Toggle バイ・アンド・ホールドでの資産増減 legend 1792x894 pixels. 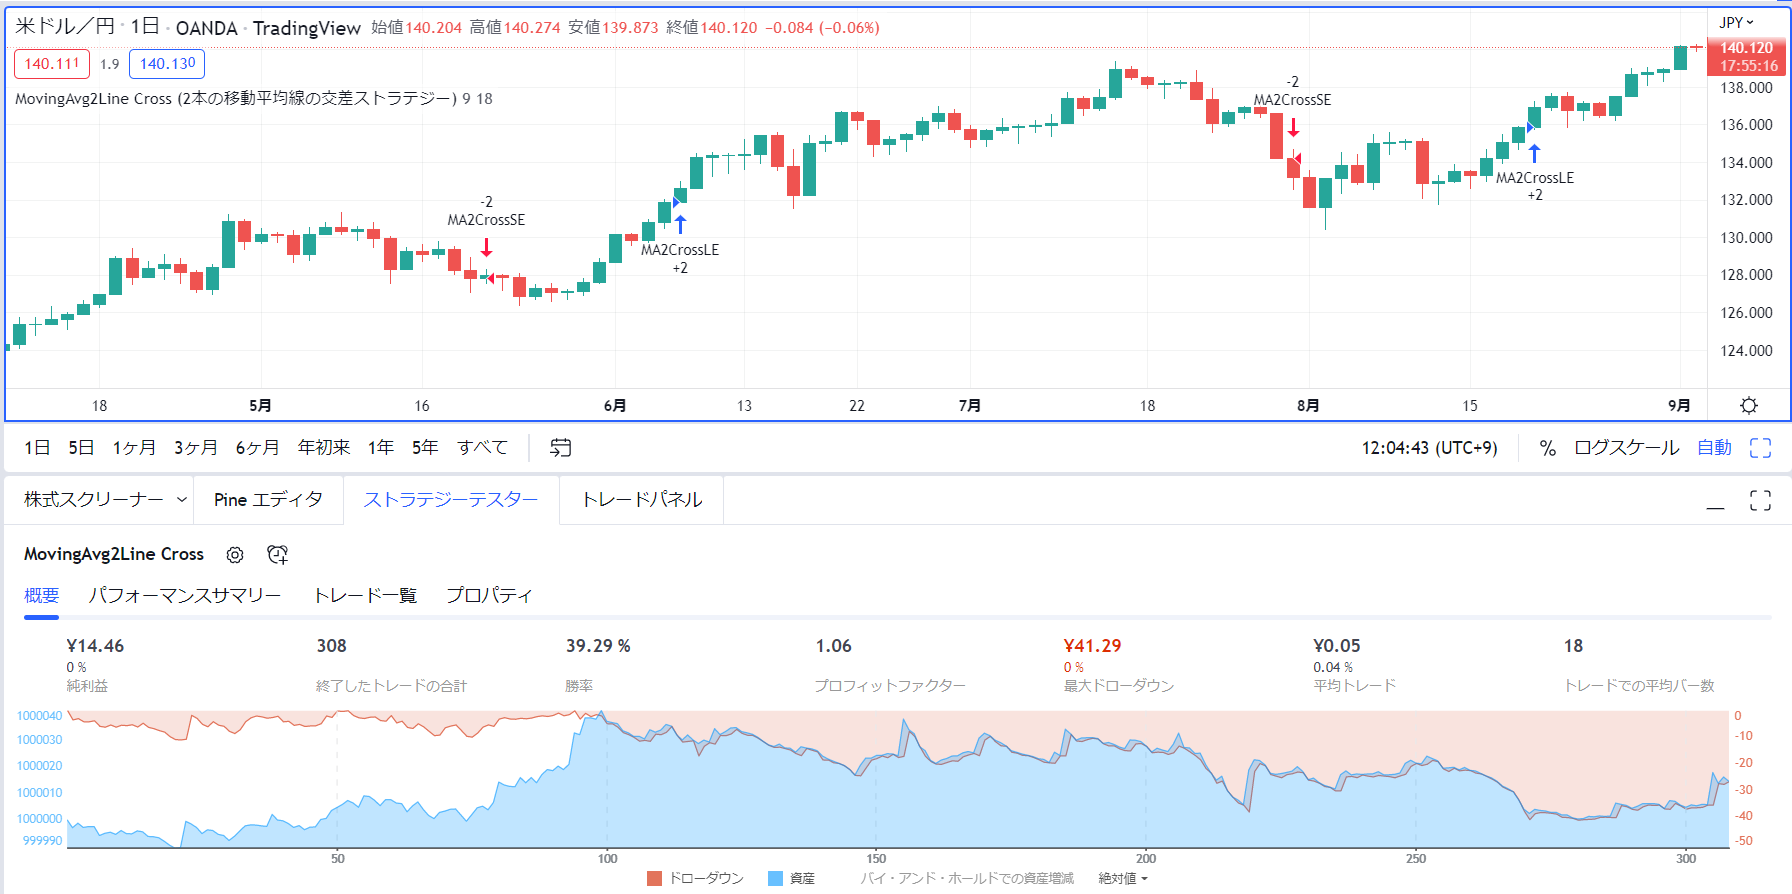pyautogui.click(x=967, y=878)
